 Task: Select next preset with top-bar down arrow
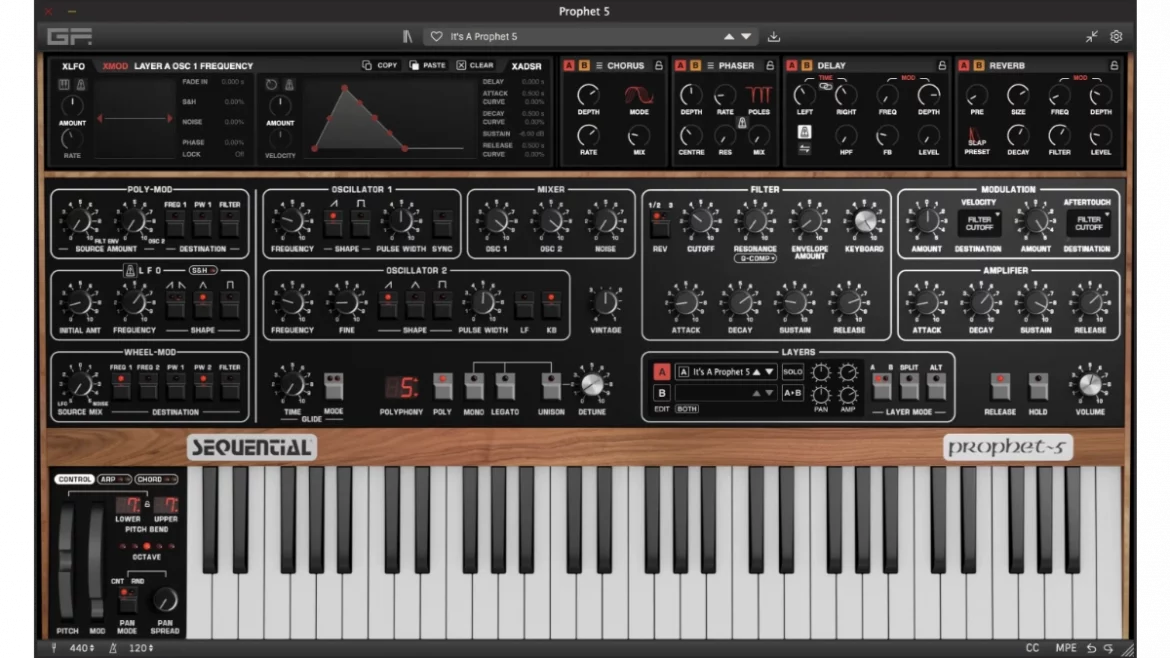746,37
